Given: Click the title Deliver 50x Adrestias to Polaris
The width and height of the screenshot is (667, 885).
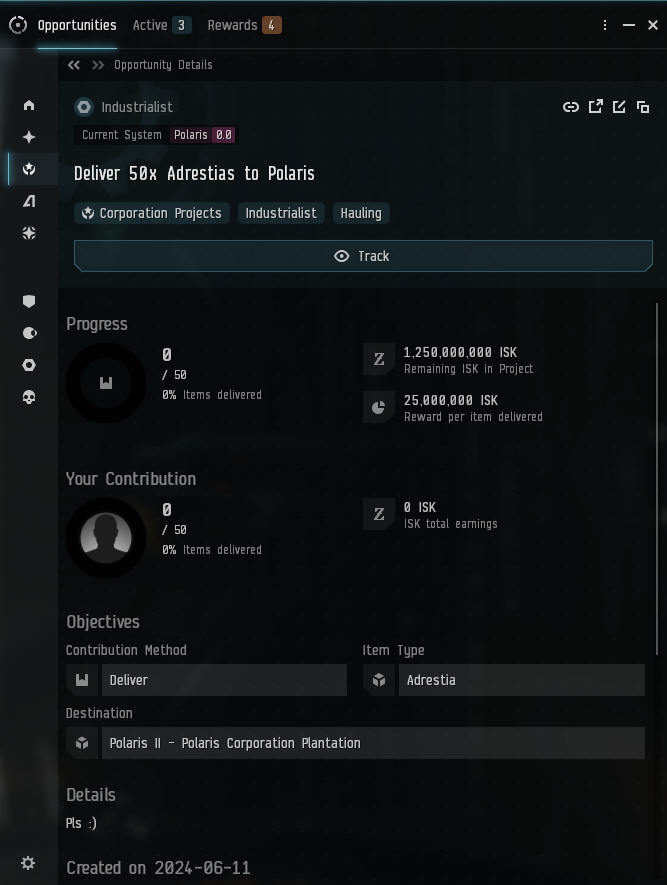Looking at the screenshot, I should [x=194, y=173].
